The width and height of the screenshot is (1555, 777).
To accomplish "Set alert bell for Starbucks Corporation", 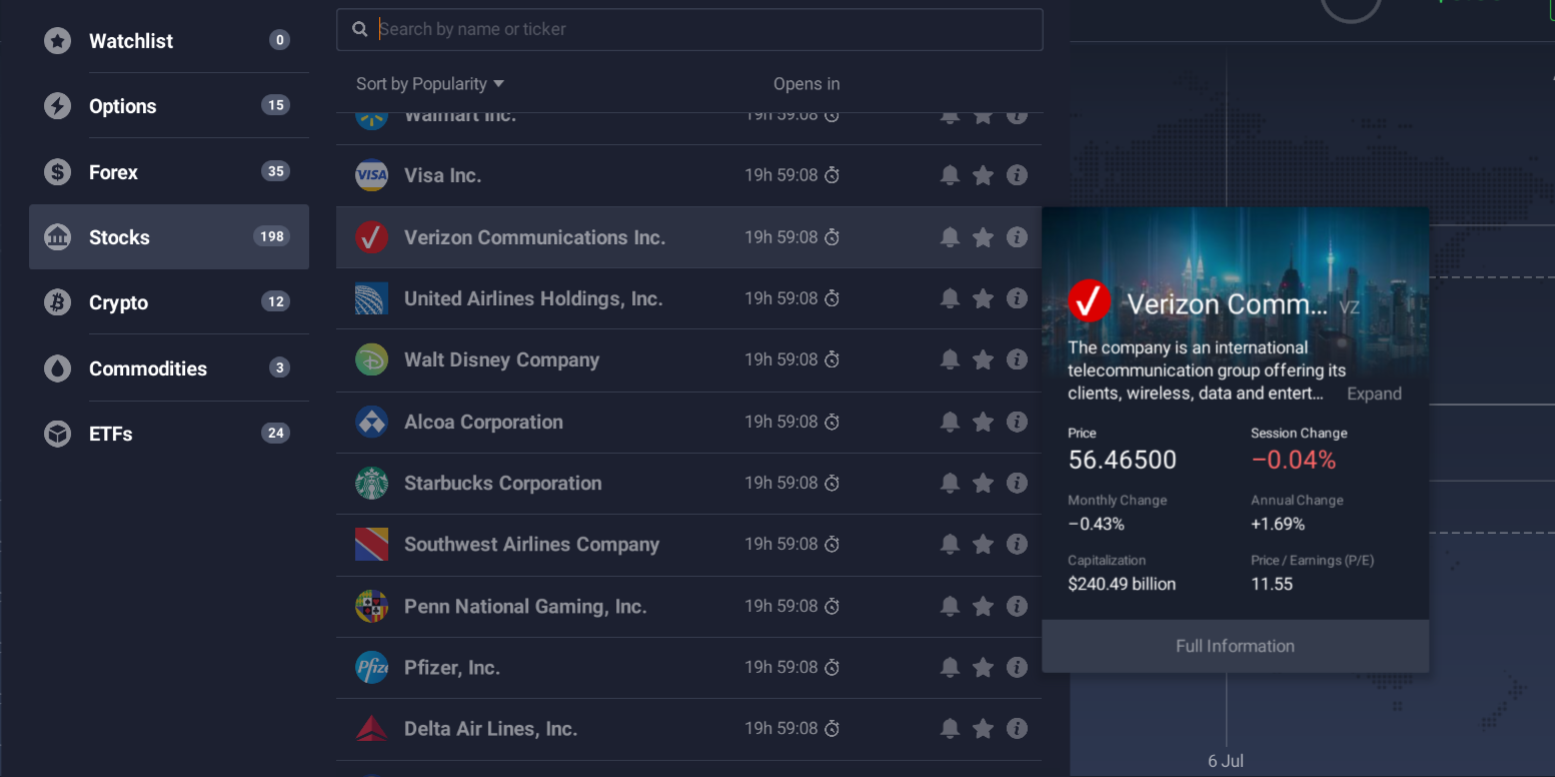I will point(950,483).
